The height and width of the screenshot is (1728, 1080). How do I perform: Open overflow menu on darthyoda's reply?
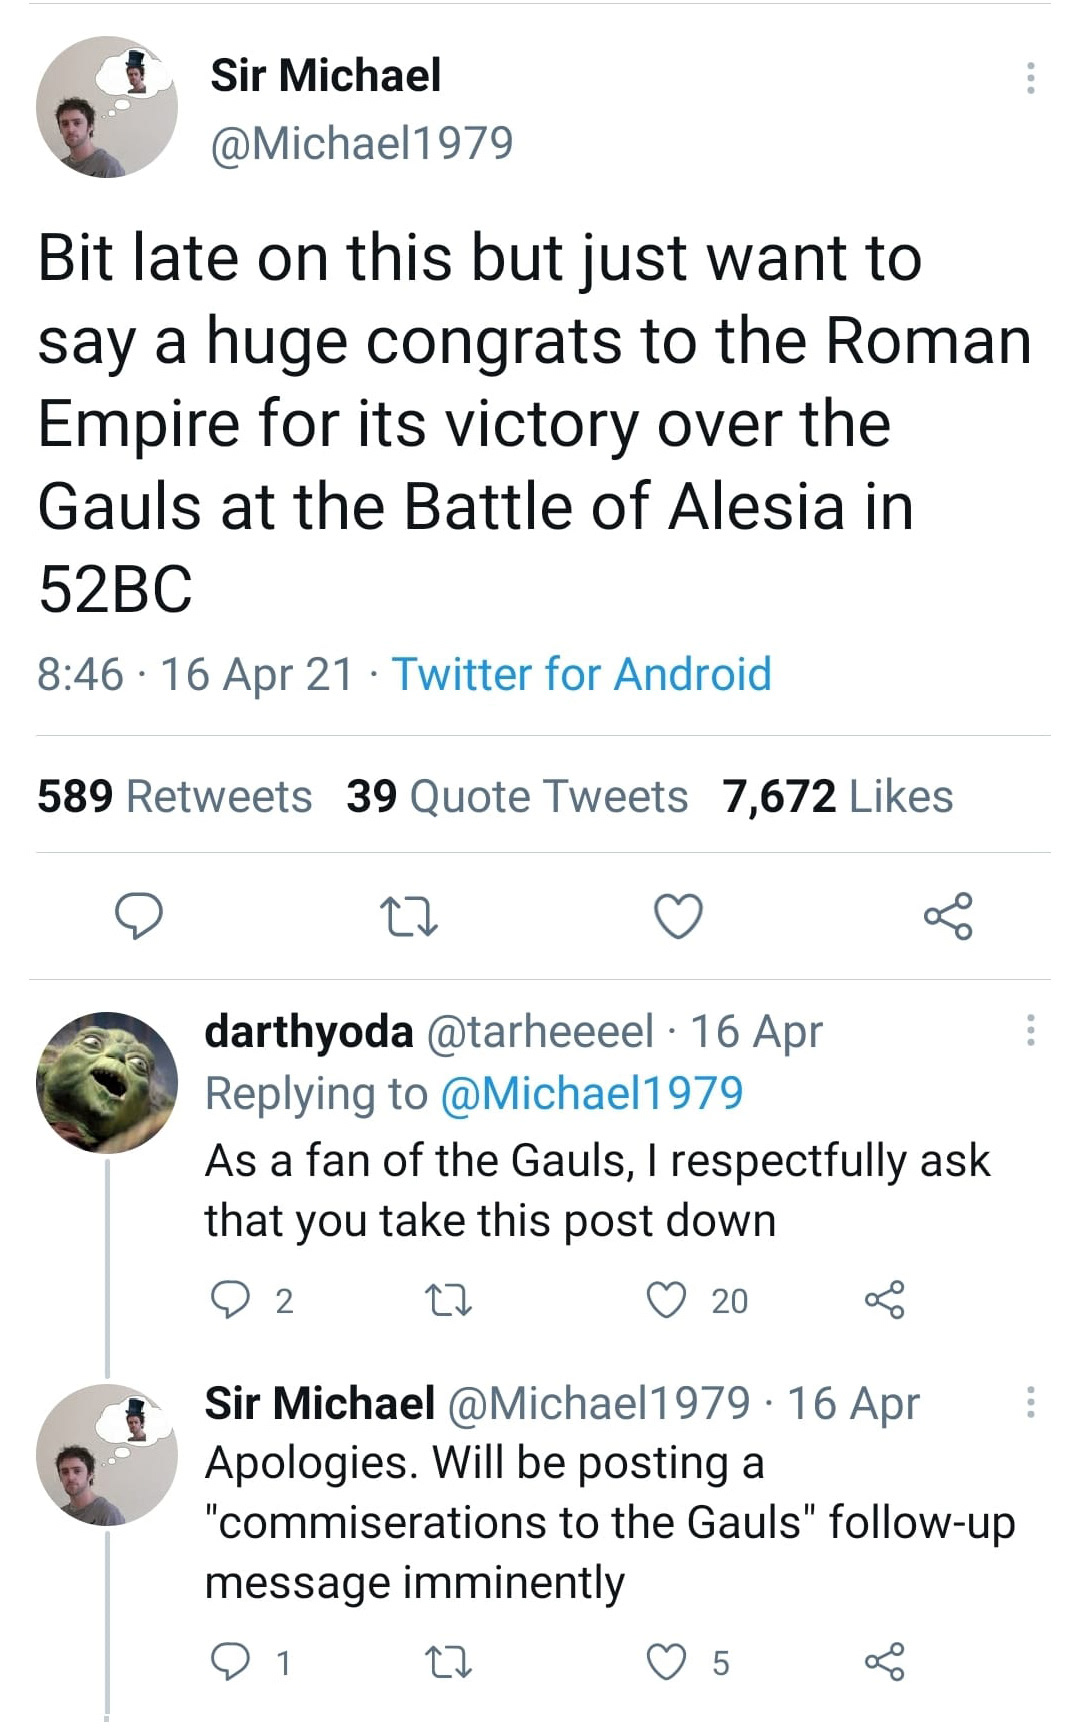coord(1030,1030)
